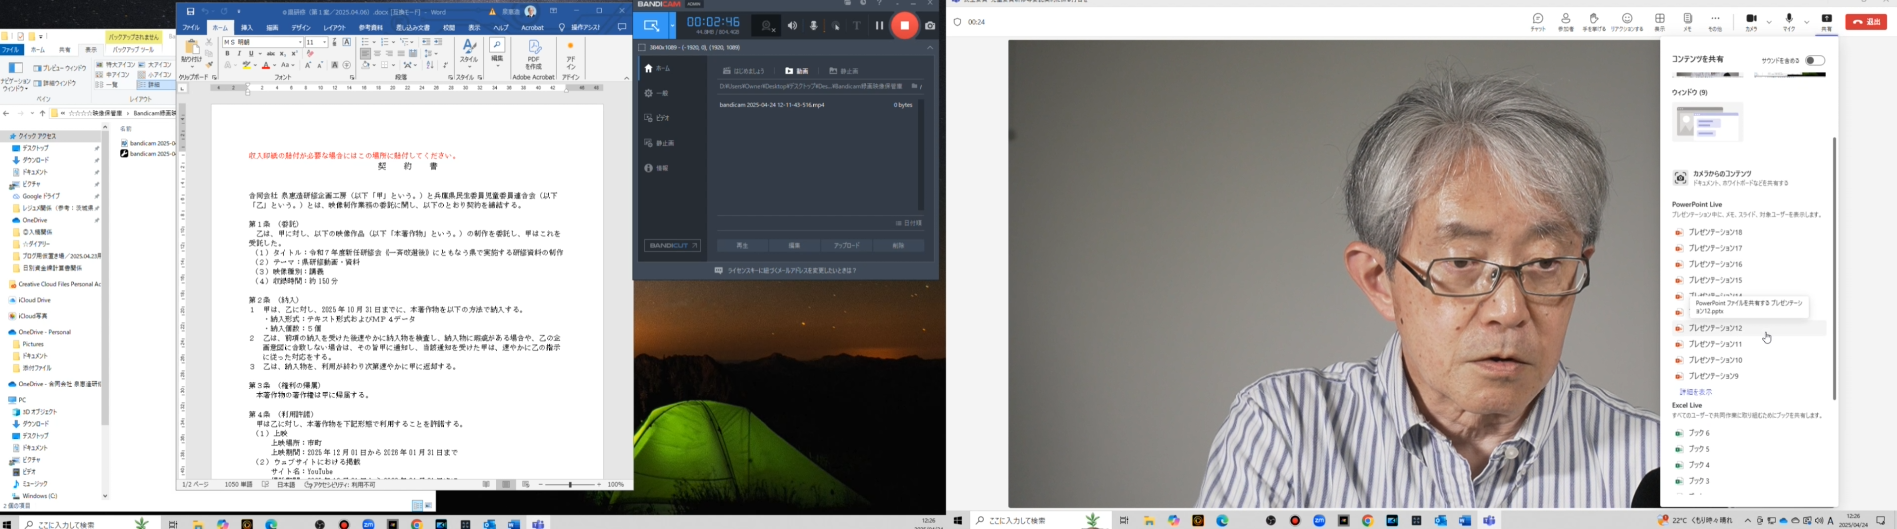This screenshot has height=529, width=1897.
Task: Click Bandicam 編集 button
Action: point(794,245)
